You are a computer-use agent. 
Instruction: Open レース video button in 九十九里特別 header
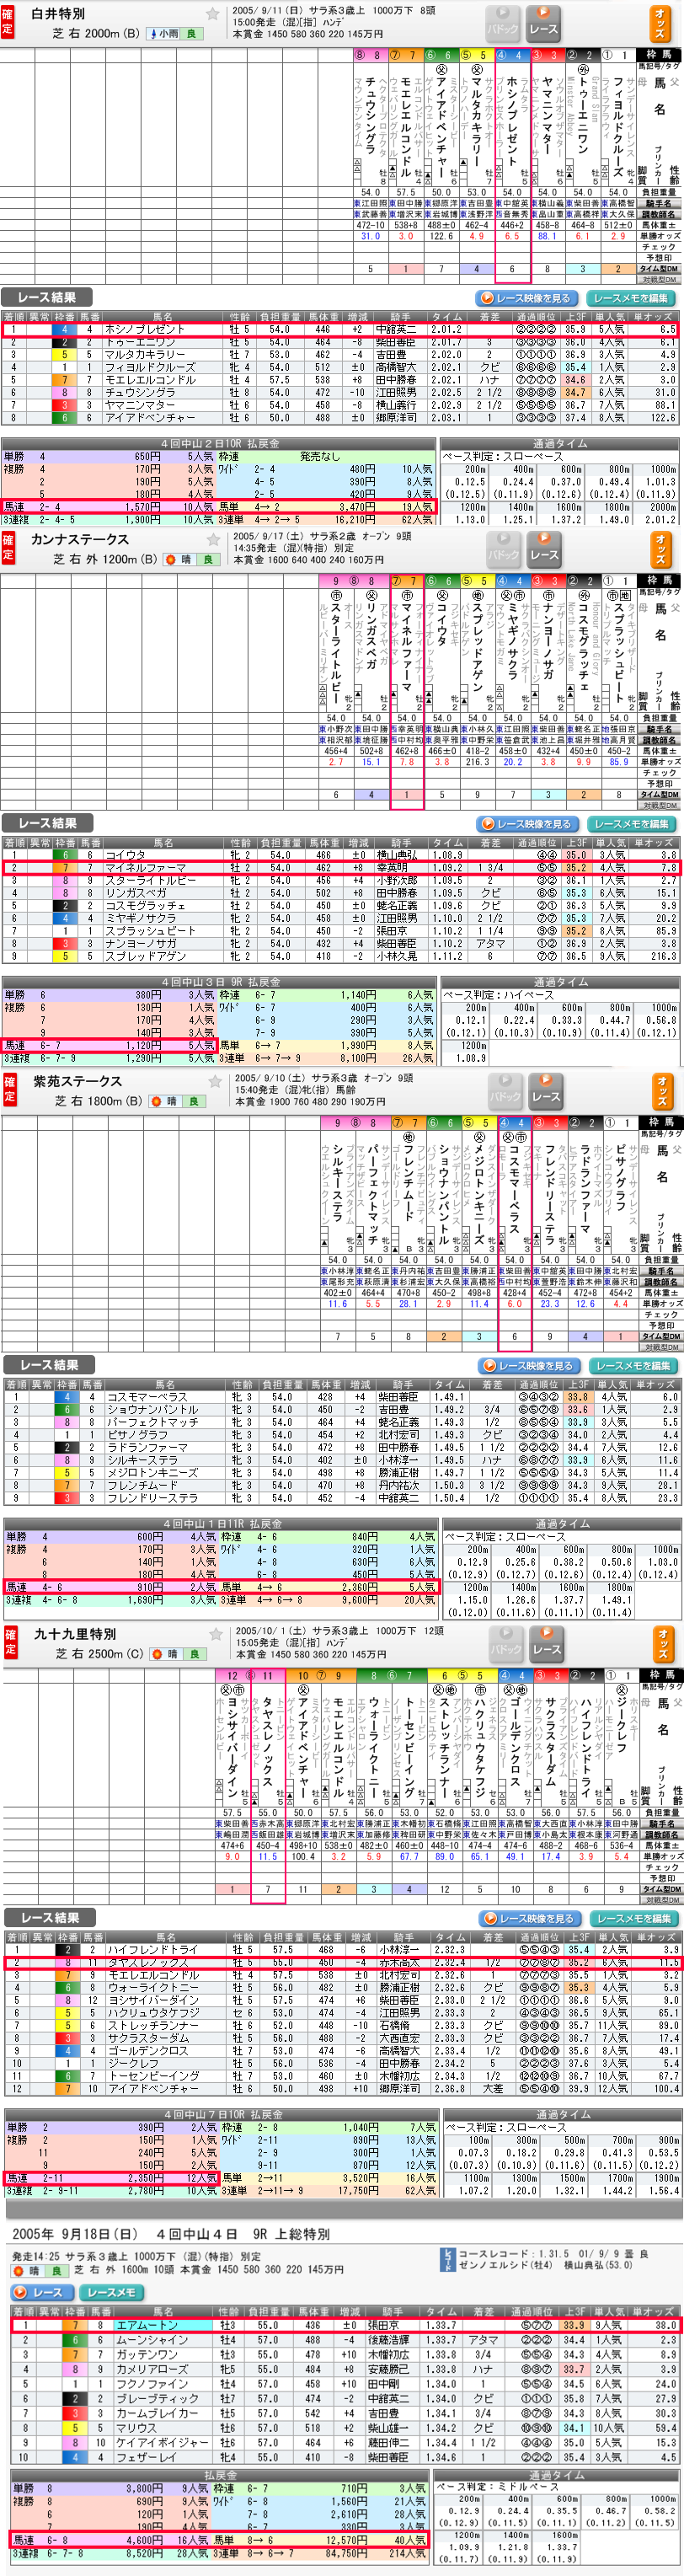[547, 1643]
